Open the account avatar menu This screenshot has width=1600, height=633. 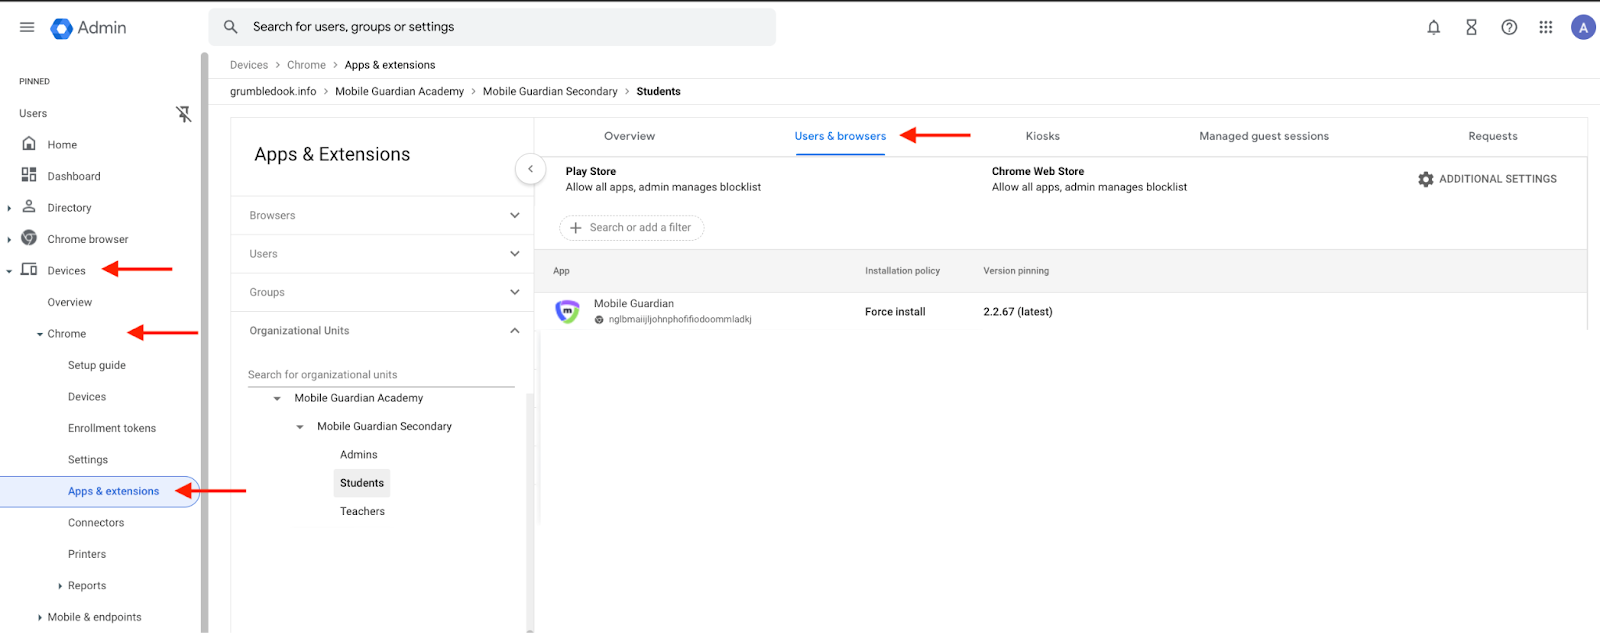coord(1583,28)
